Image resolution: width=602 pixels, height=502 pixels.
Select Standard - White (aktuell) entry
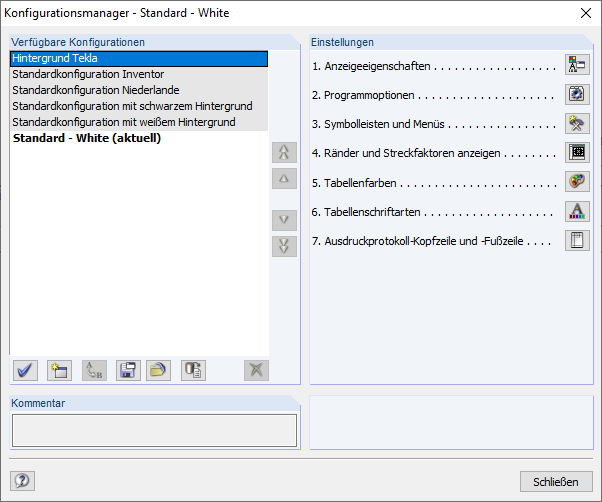point(139,138)
